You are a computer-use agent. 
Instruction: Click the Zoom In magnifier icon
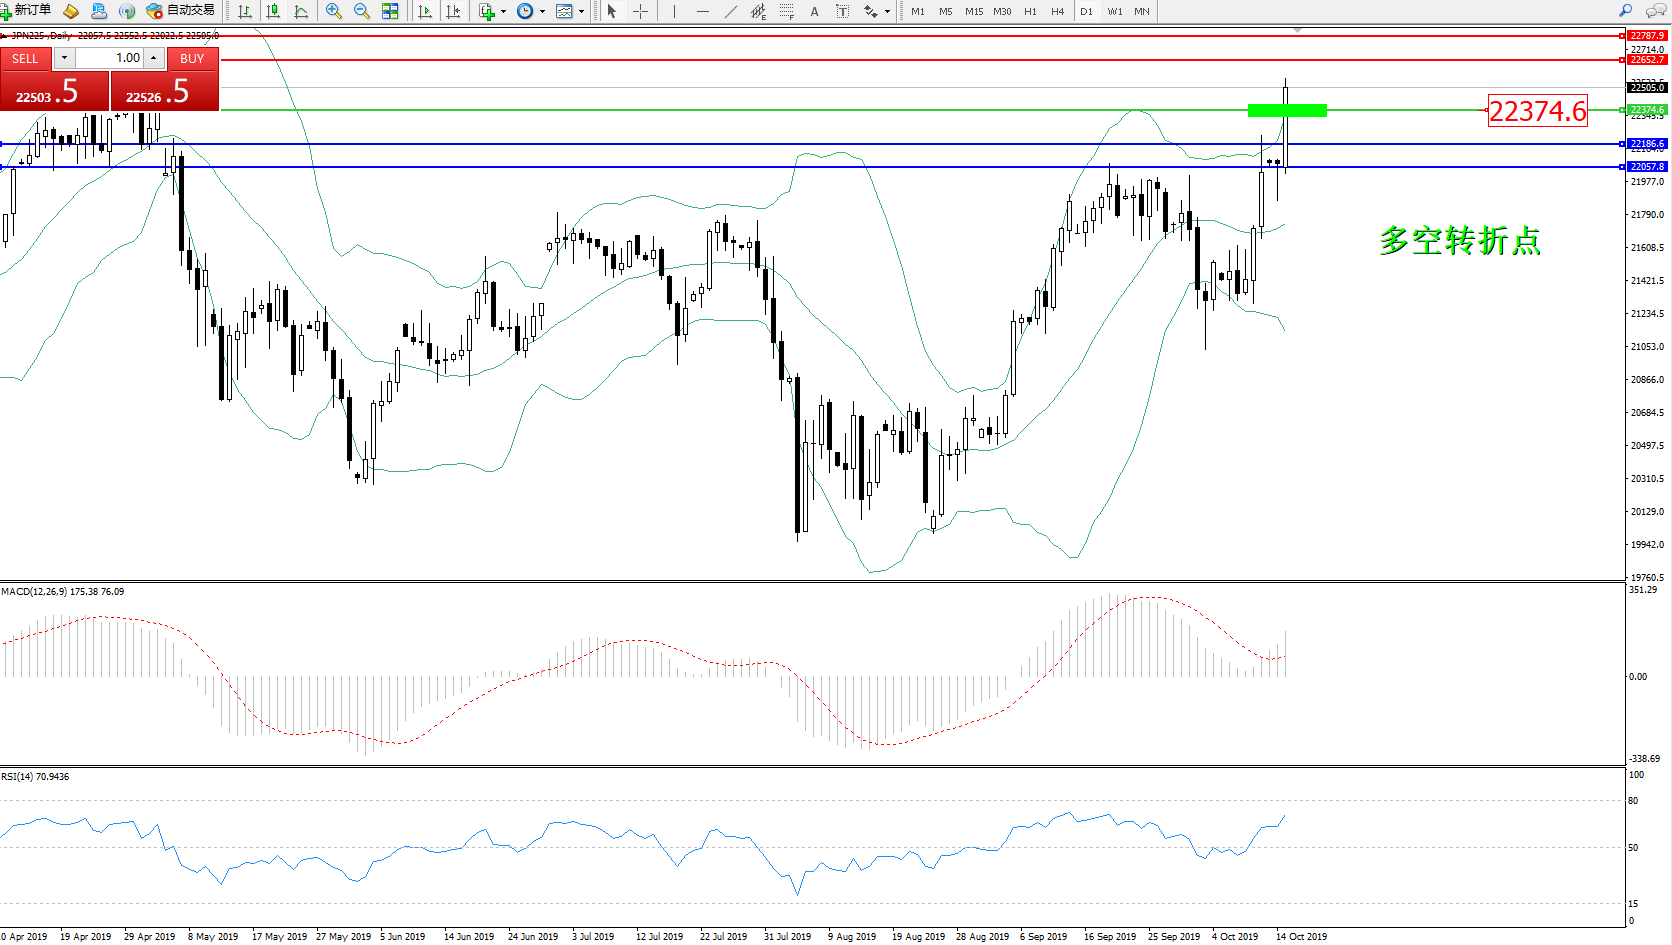(334, 11)
